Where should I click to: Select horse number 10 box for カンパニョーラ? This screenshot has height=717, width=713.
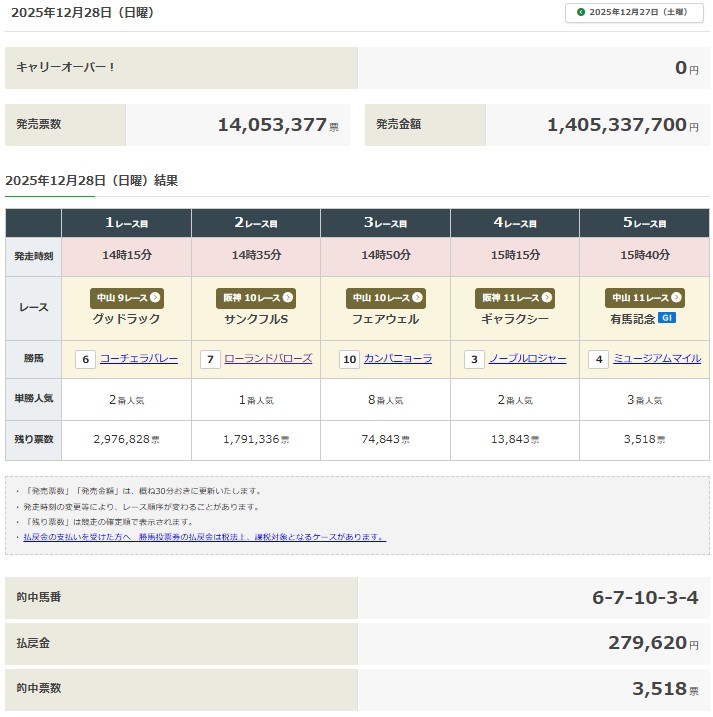(349, 359)
